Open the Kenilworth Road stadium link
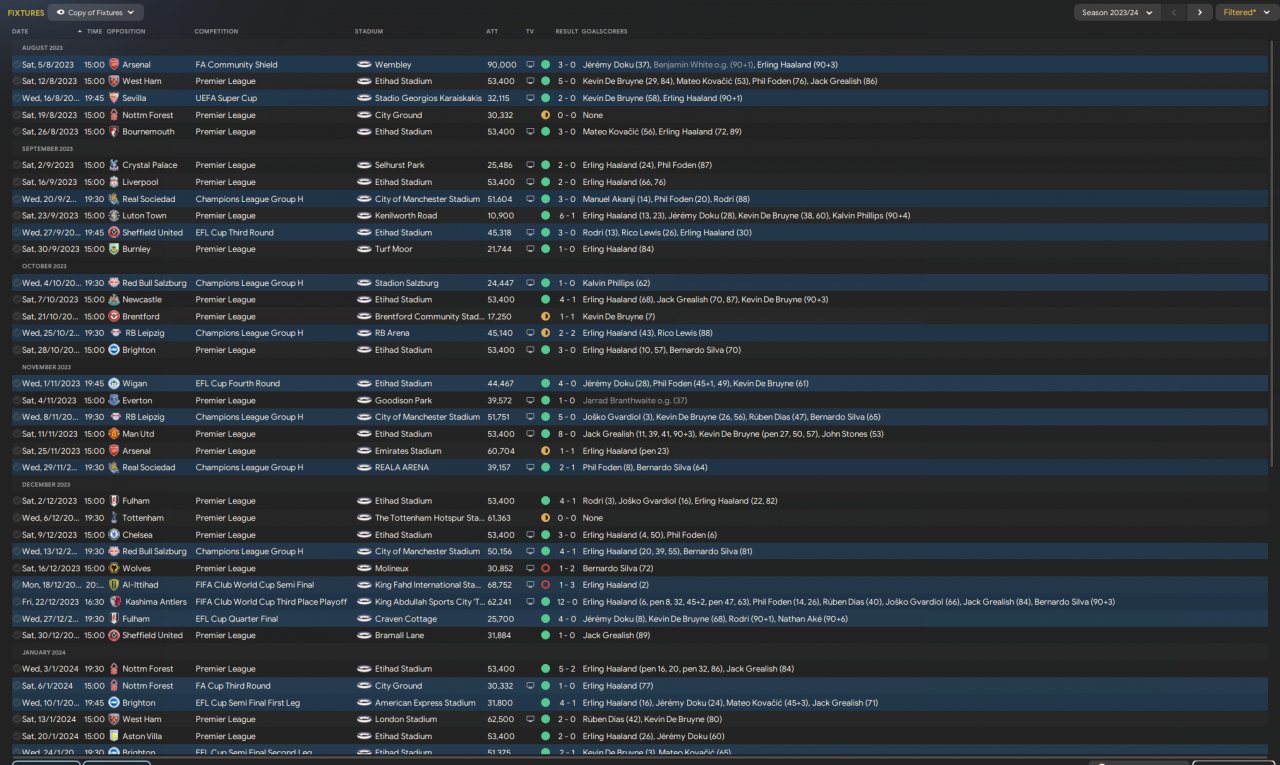Image resolution: width=1280 pixels, height=765 pixels. 406,216
